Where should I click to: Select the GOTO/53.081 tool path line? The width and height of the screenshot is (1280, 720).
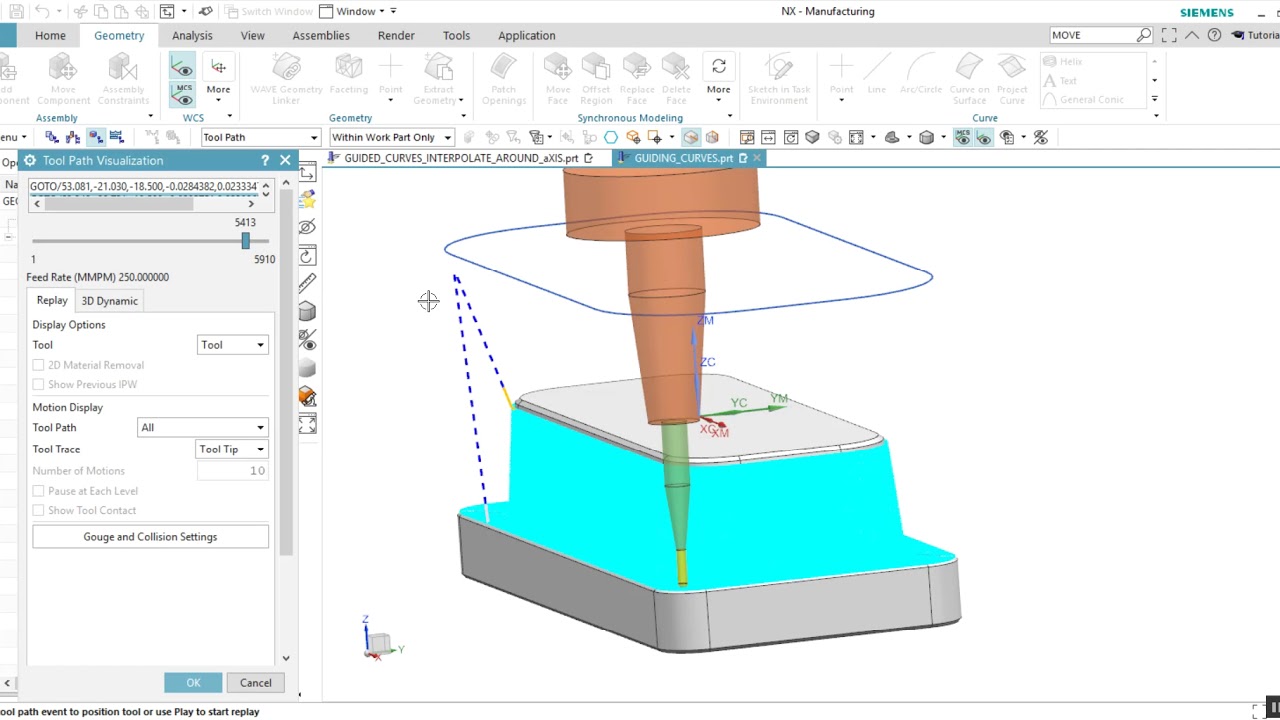(144, 186)
